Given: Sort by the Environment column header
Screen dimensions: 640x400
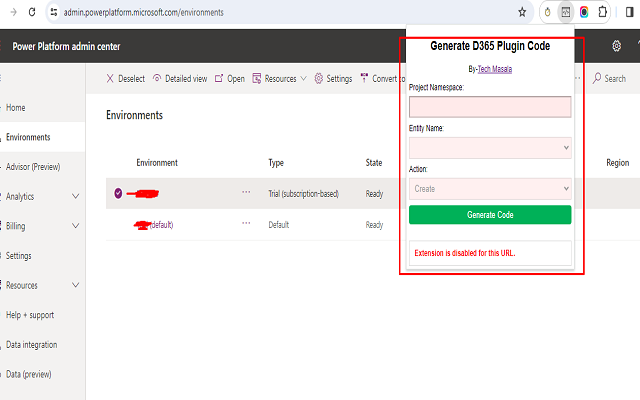Looking at the screenshot, I should coord(157,163).
